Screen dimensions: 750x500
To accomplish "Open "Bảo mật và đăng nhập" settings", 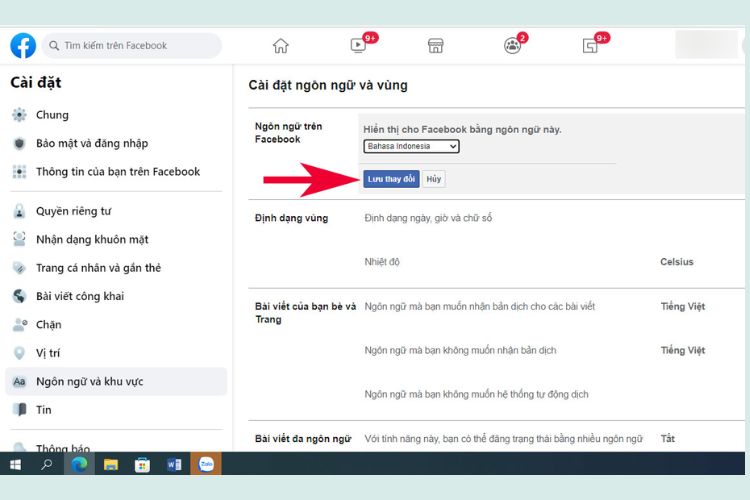I will coord(92,144).
